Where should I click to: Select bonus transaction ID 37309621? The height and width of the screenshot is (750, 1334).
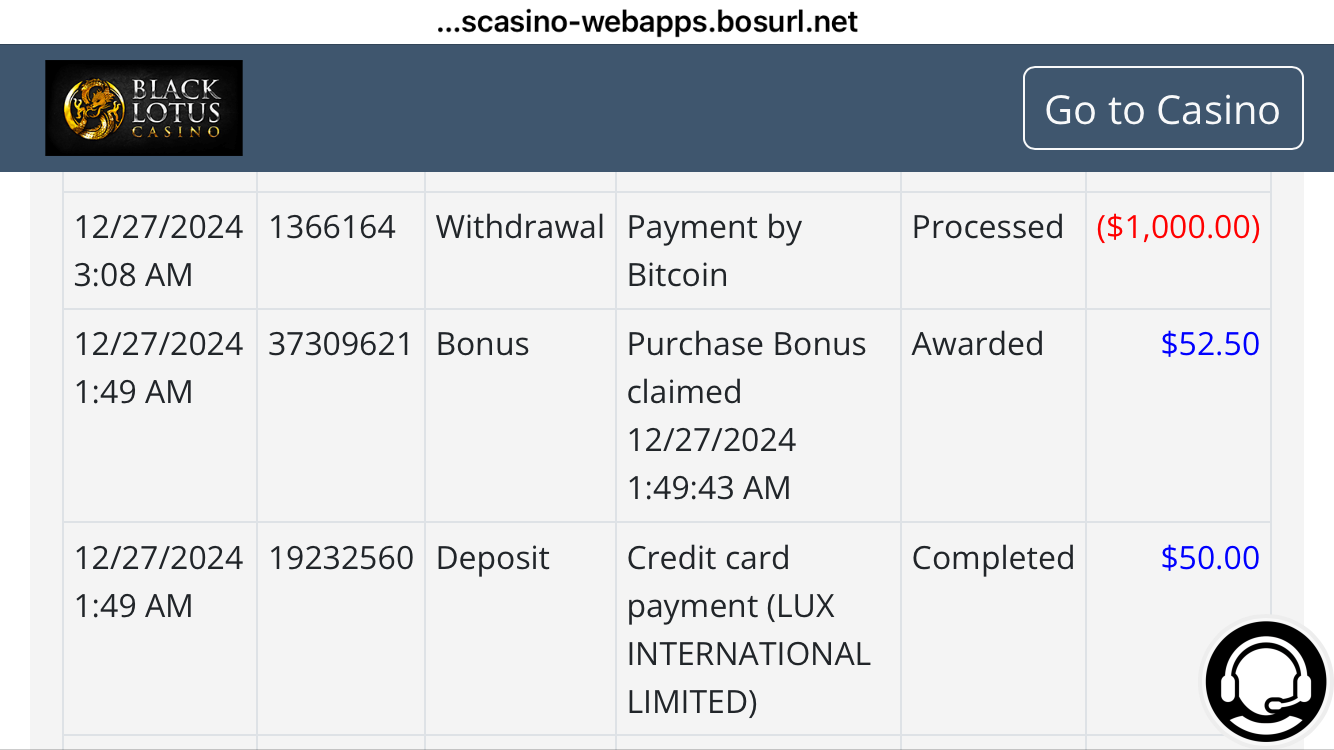[340, 344]
